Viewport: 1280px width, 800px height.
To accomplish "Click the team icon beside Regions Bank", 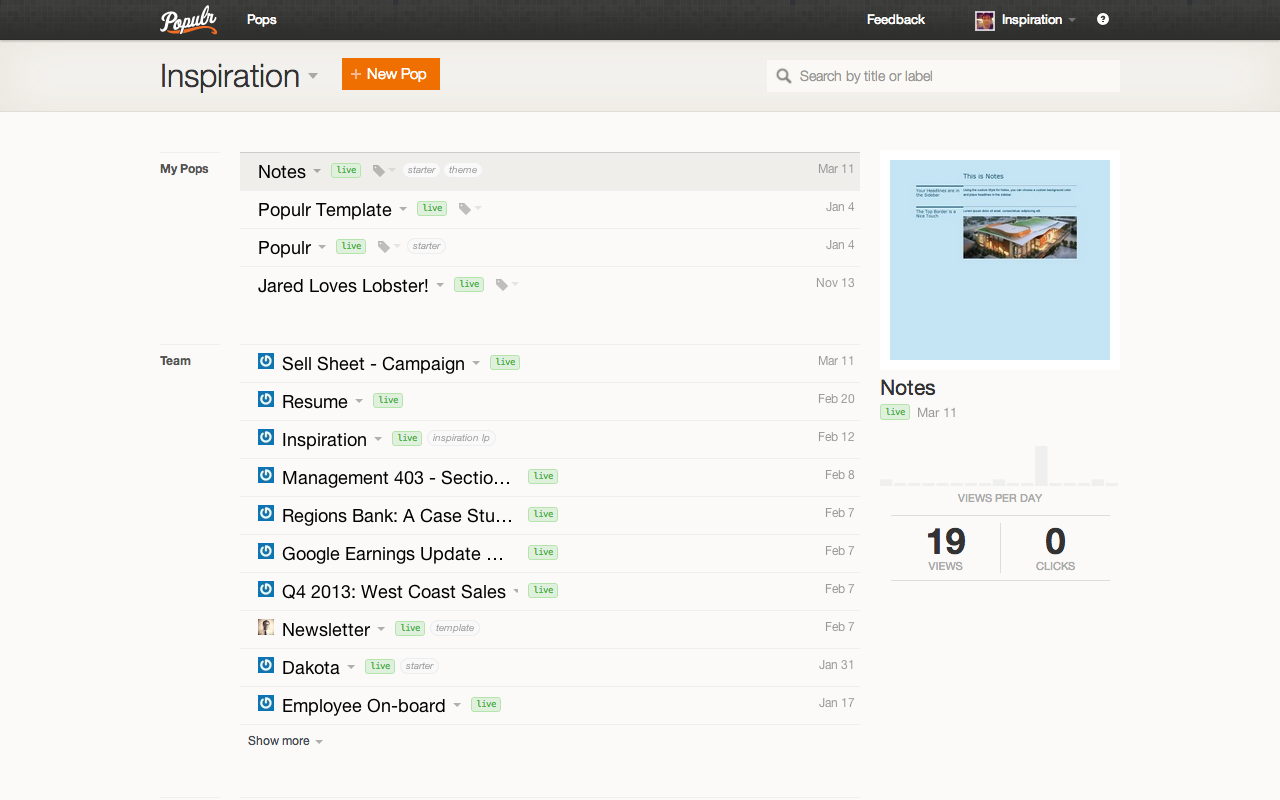I will pos(266,513).
